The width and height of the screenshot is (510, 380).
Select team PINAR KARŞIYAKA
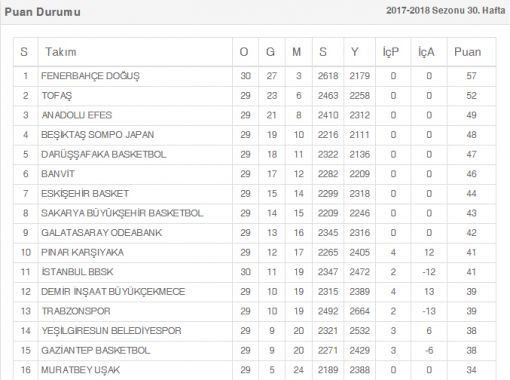click(x=82, y=252)
